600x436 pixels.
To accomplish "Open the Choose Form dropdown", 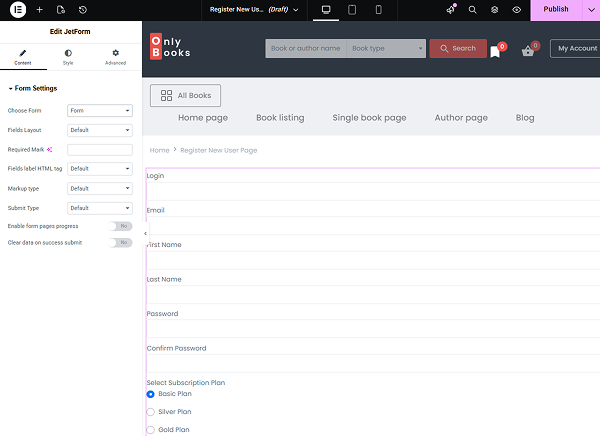I will (x=100, y=111).
